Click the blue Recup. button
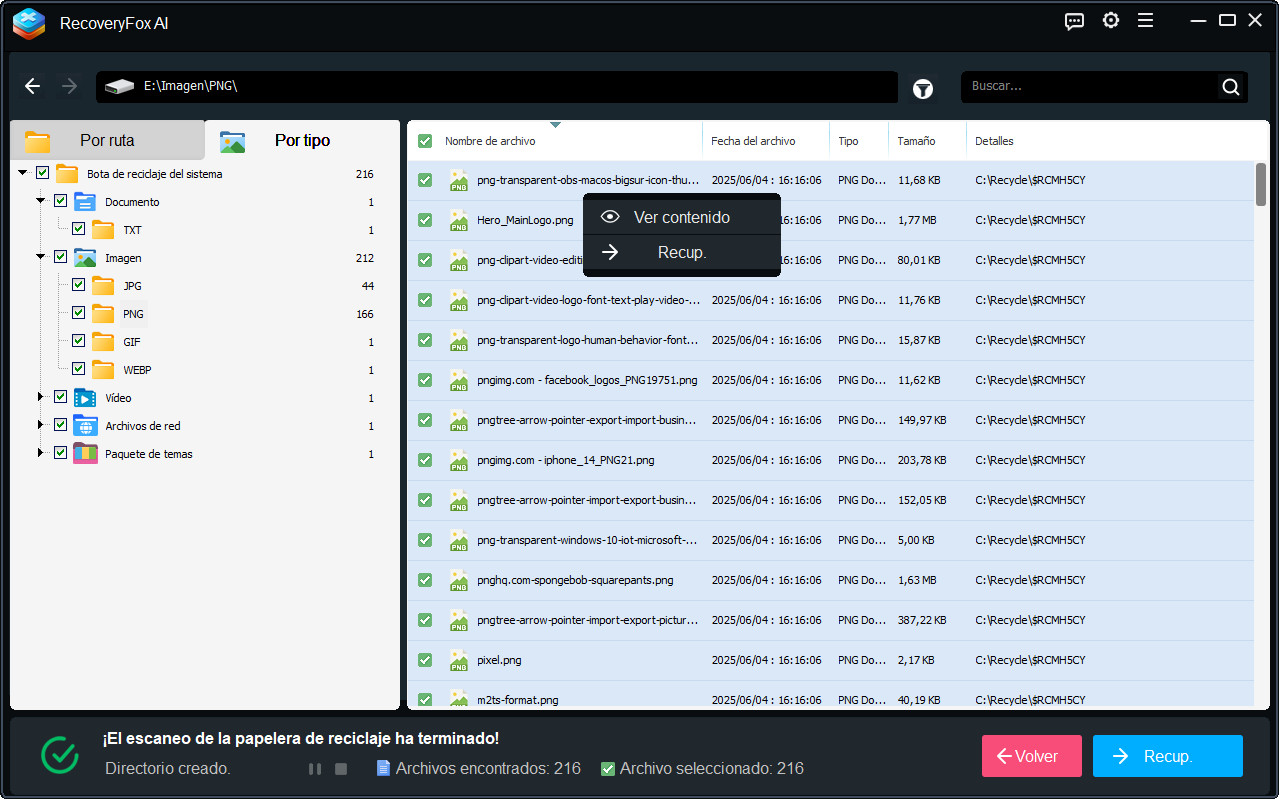 tap(1167, 756)
